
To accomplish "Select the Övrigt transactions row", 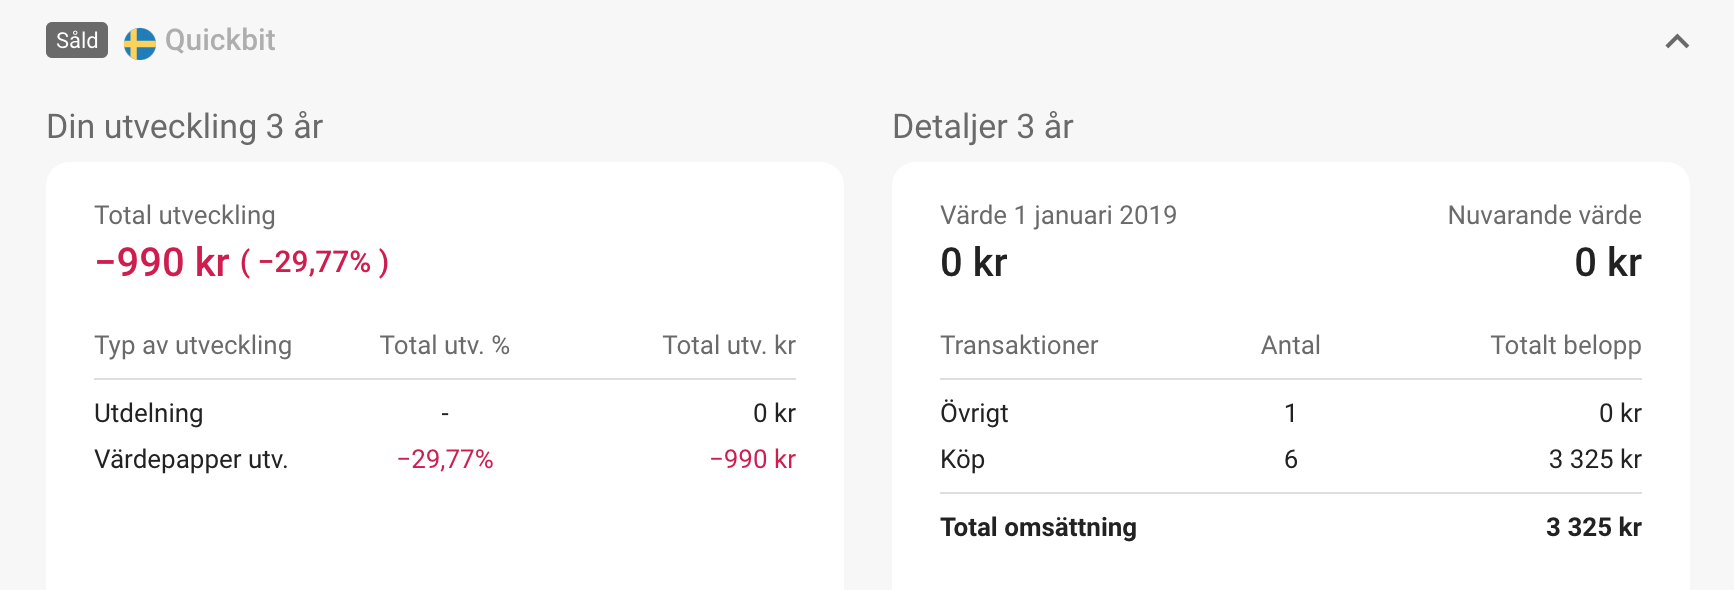I will [1291, 413].
